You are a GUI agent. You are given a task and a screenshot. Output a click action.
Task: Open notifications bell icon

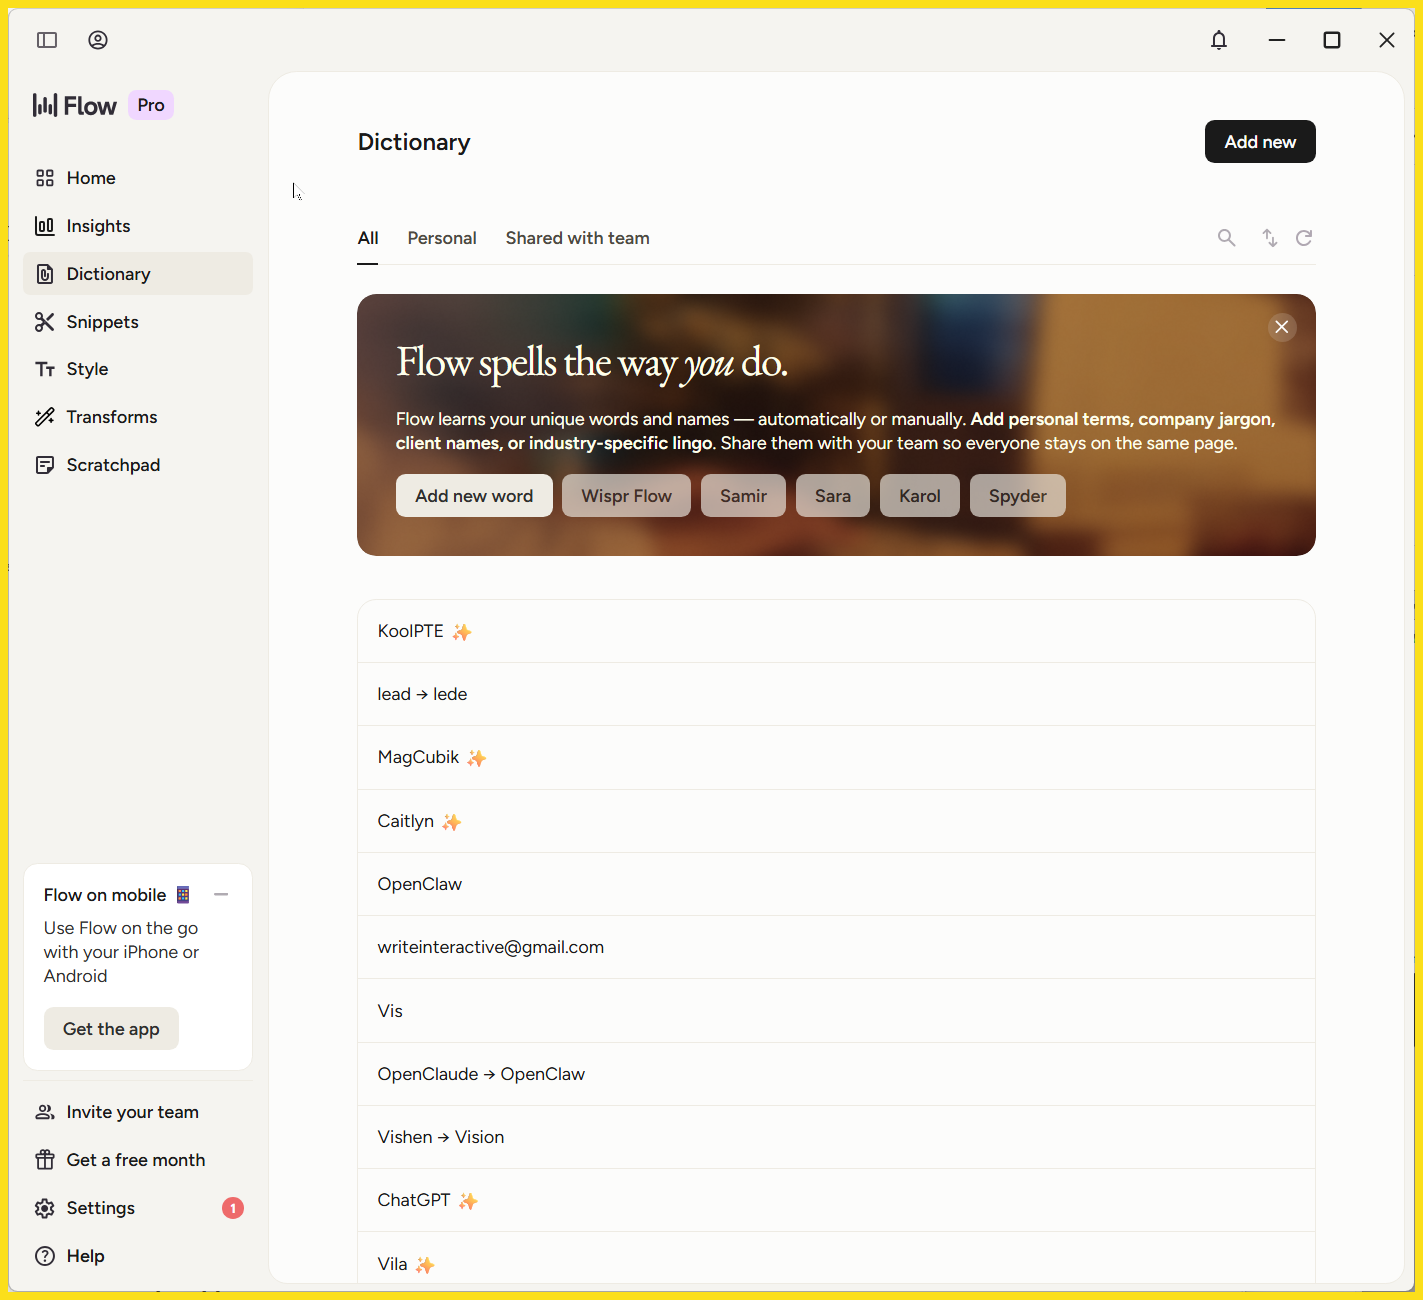point(1219,40)
